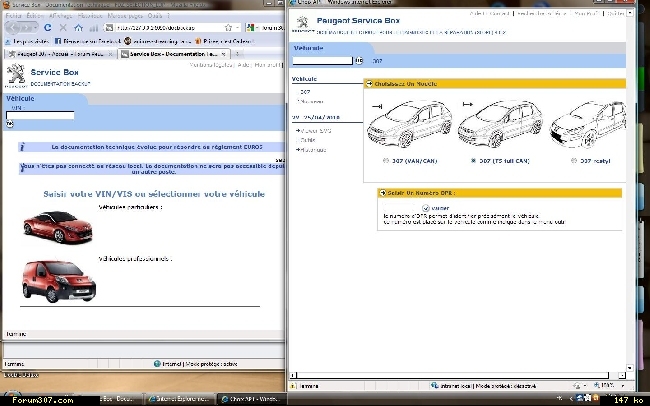Image resolution: width=650 pixels, height=406 pixels.
Task: Open a new Firefox tab with plus button
Action: (x=237, y=54)
